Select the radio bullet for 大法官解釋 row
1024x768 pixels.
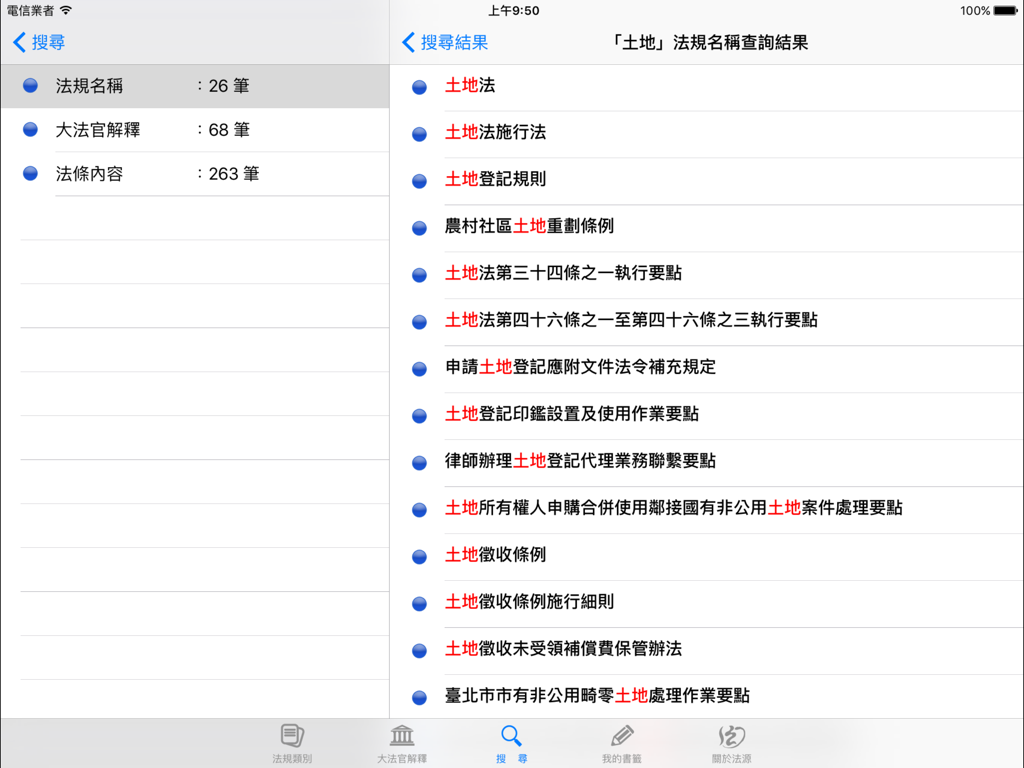point(30,129)
